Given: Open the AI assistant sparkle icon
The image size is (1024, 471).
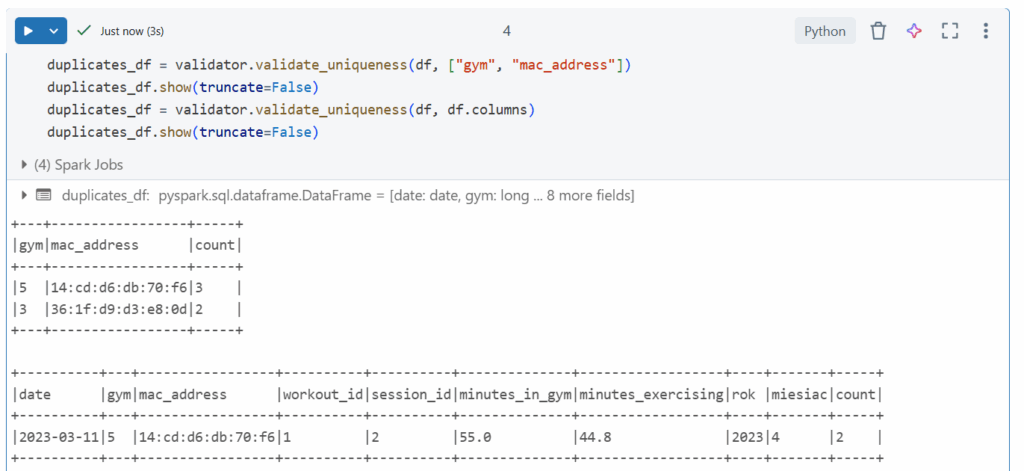Looking at the screenshot, I should pos(914,31).
